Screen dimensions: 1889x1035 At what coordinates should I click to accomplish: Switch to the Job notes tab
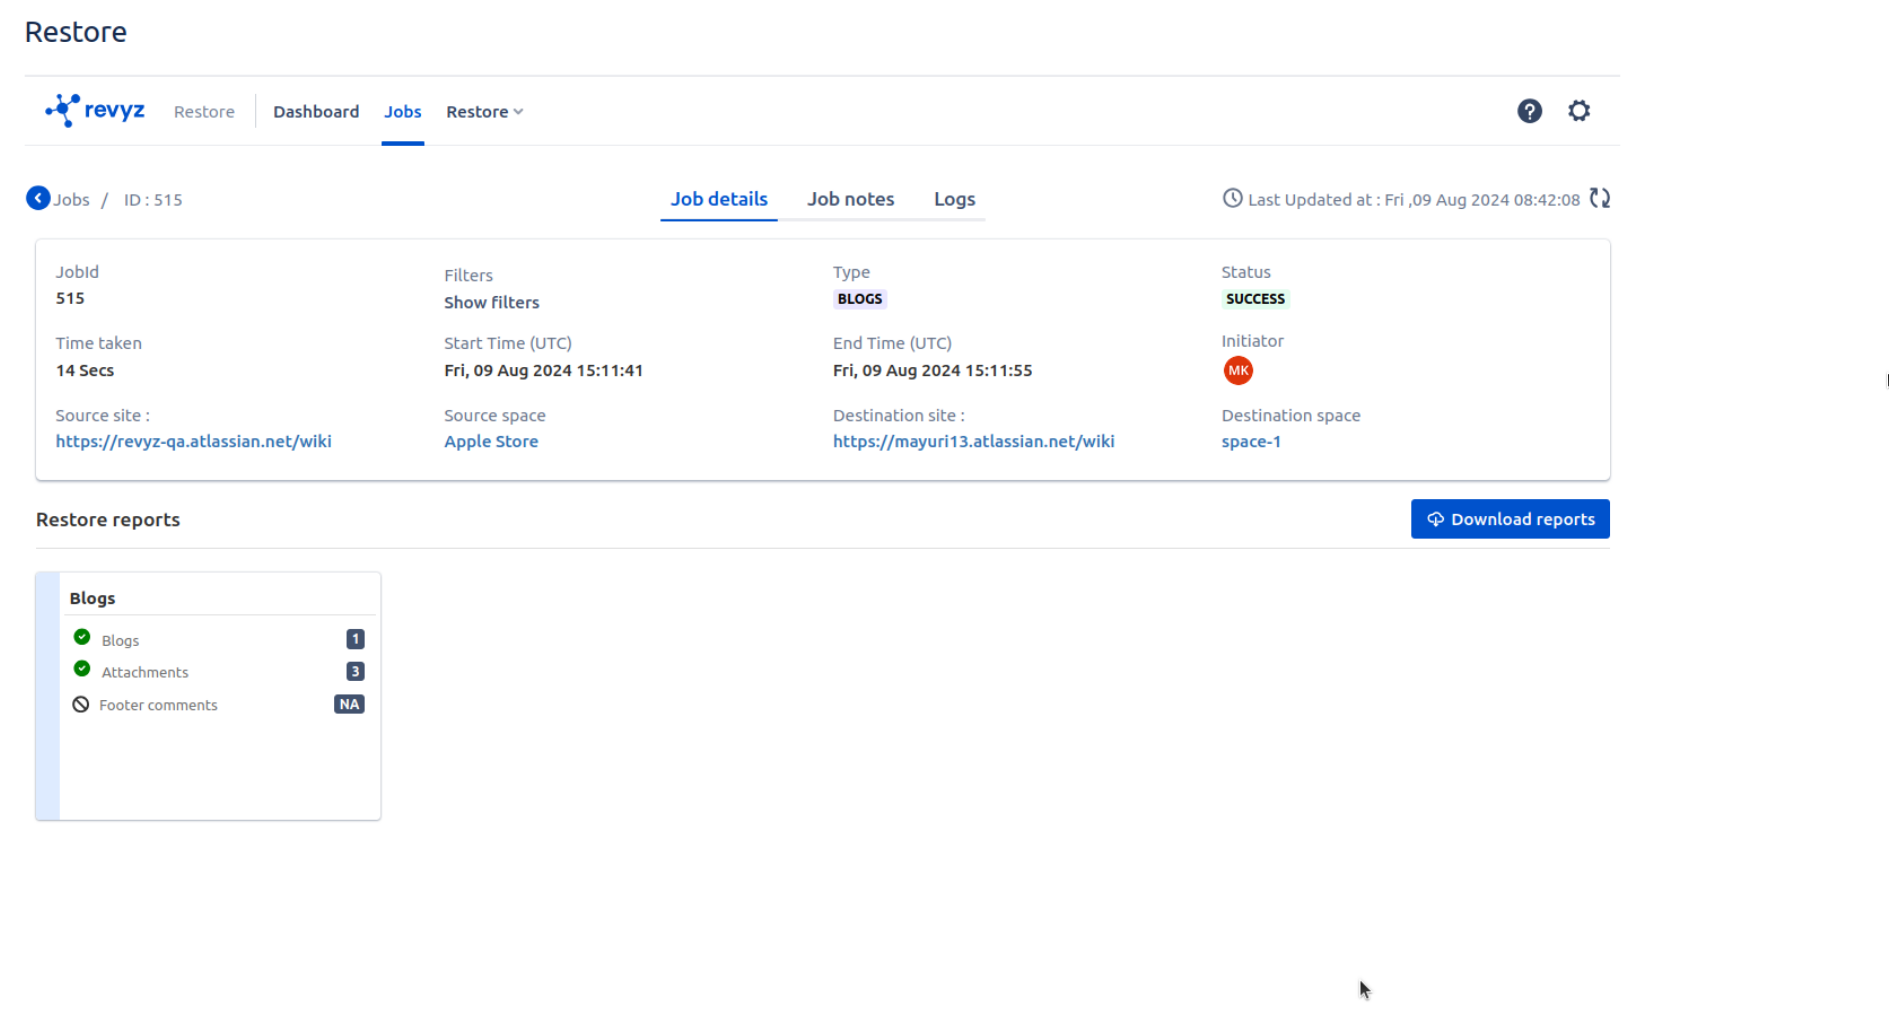click(x=850, y=199)
